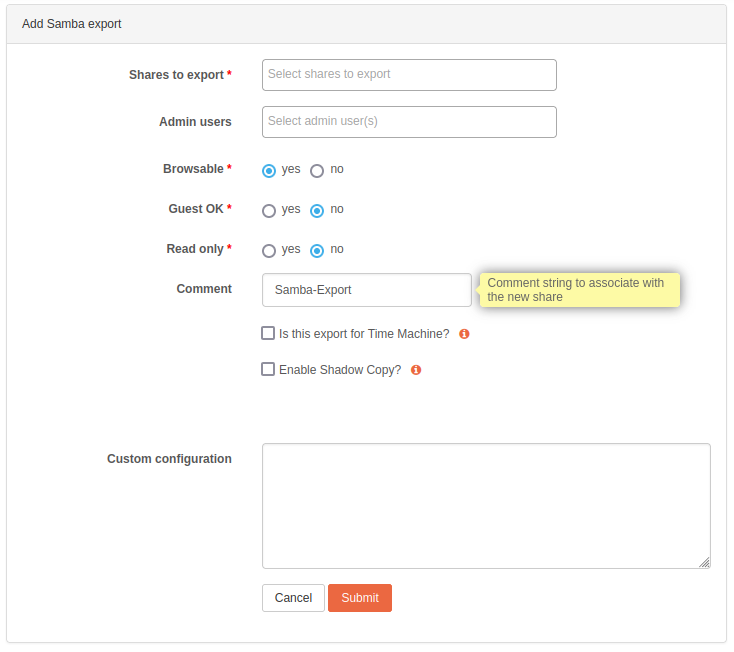Click the Add Samba export panel header

click(366, 24)
